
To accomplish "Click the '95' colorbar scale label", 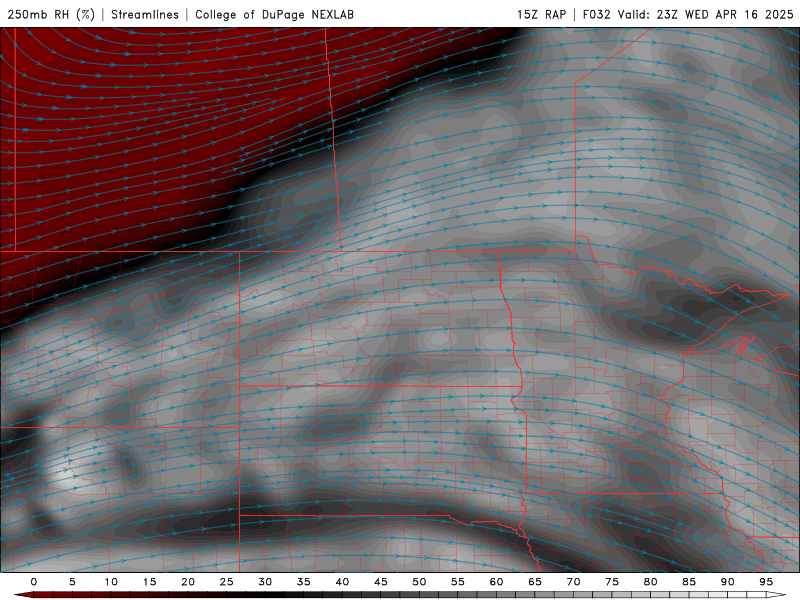I will click(766, 582).
